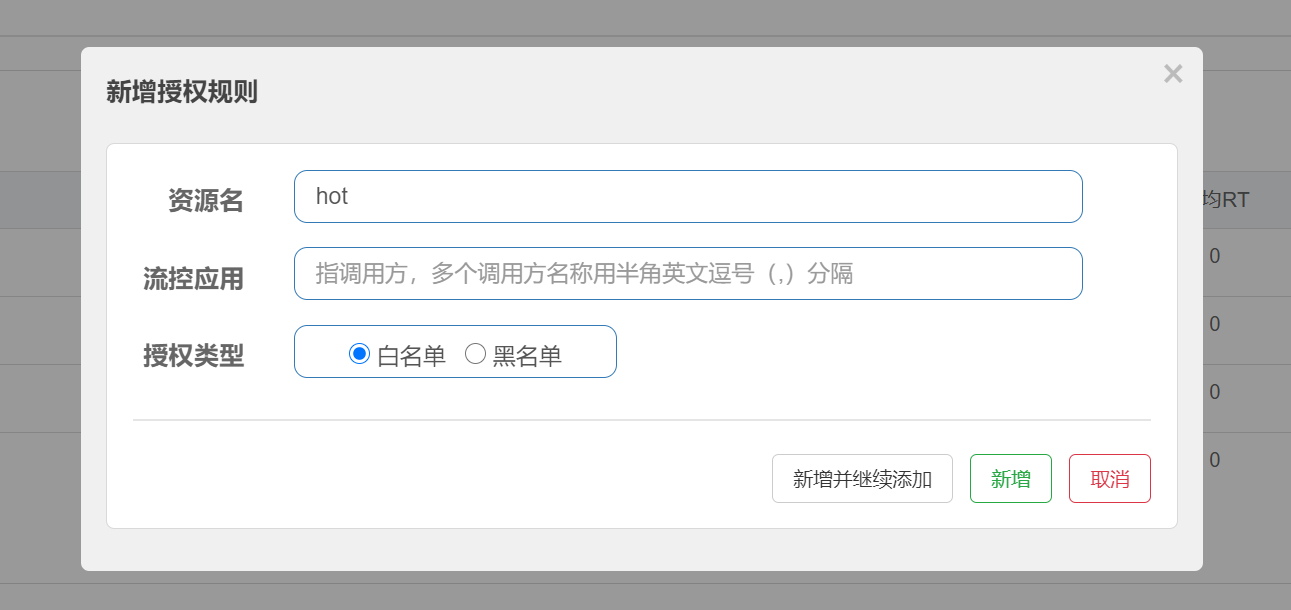
Task: Close the 新增授权规则 dialog with X
Action: coord(1173,74)
